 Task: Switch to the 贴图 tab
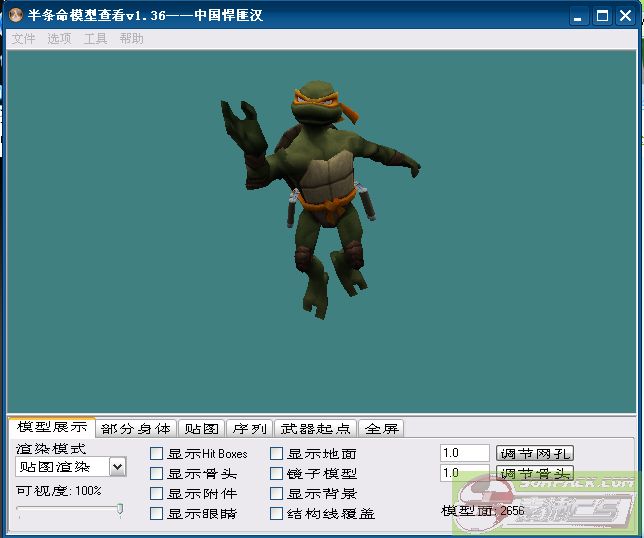[202, 429]
